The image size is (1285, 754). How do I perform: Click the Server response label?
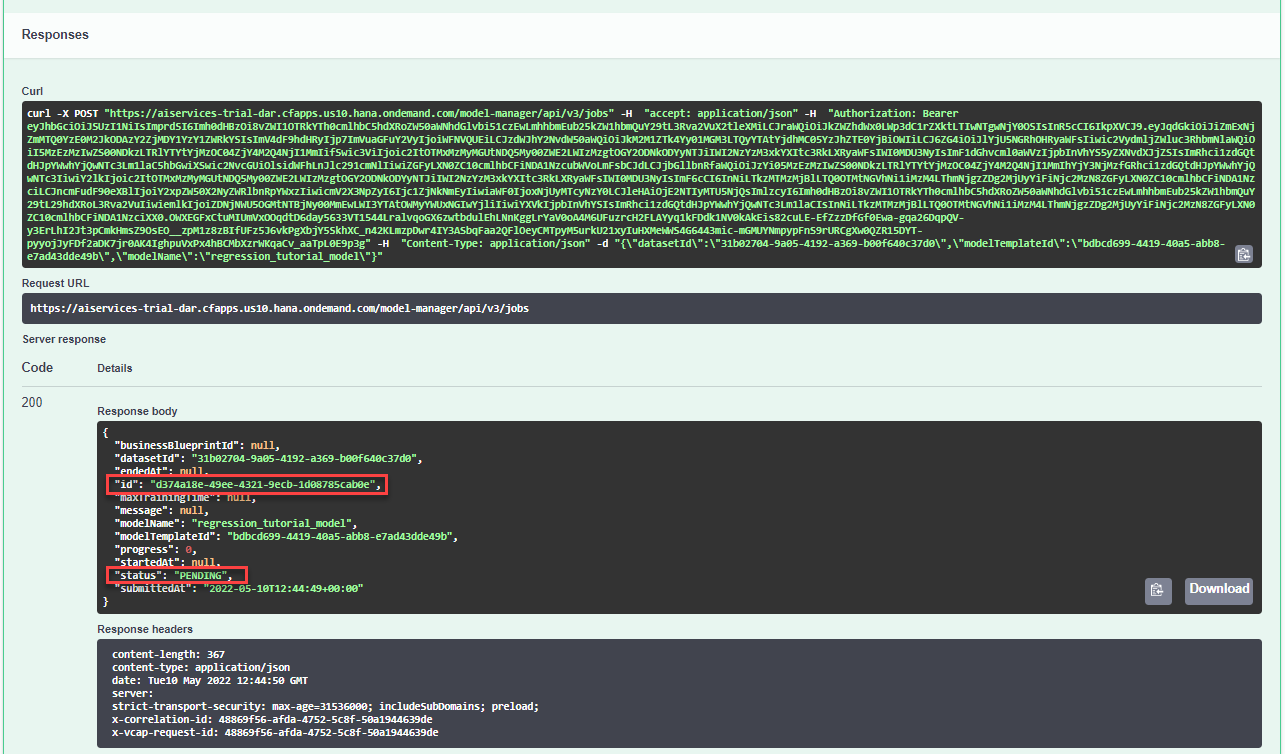click(63, 340)
